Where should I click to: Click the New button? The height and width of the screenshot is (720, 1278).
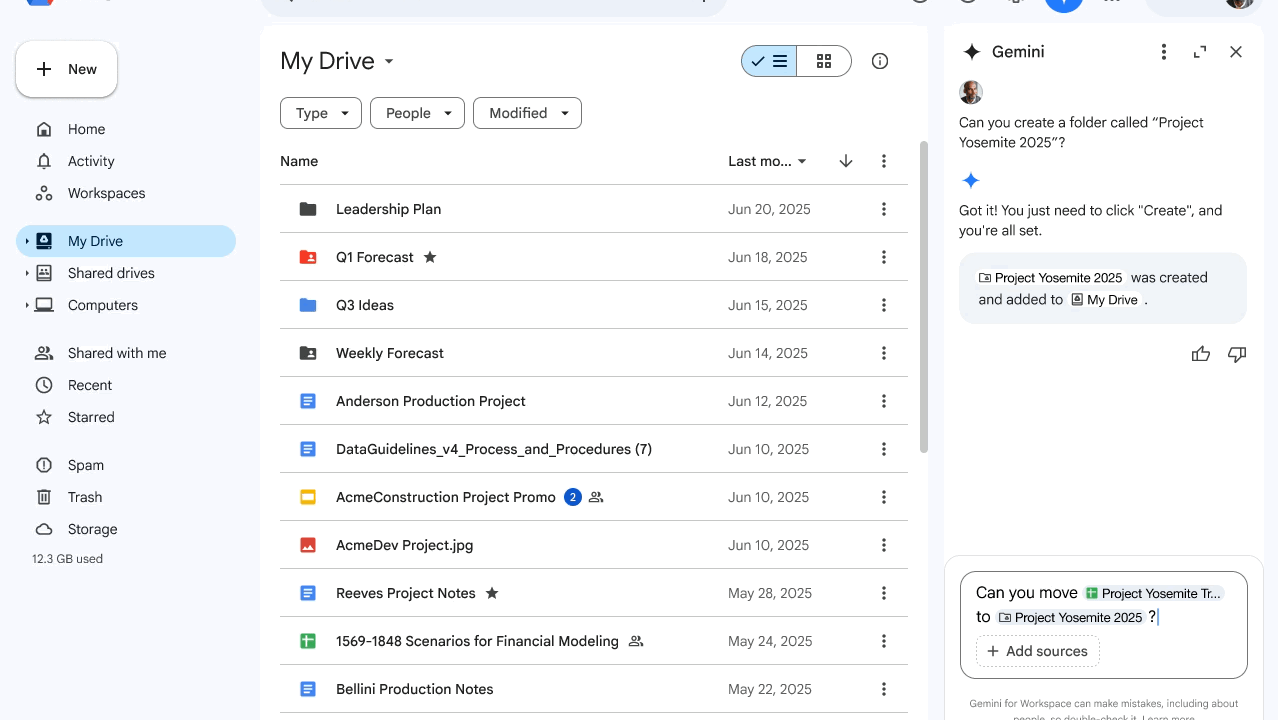66,69
